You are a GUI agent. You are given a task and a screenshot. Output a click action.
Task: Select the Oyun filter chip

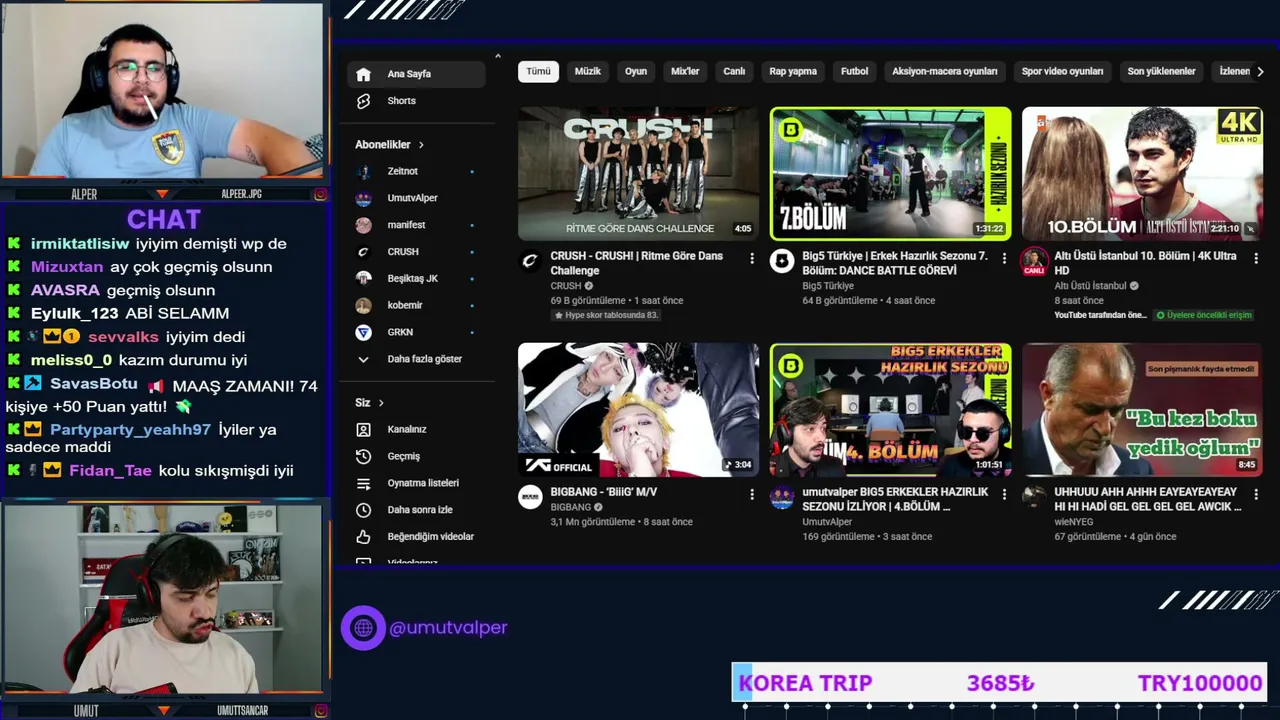click(636, 72)
